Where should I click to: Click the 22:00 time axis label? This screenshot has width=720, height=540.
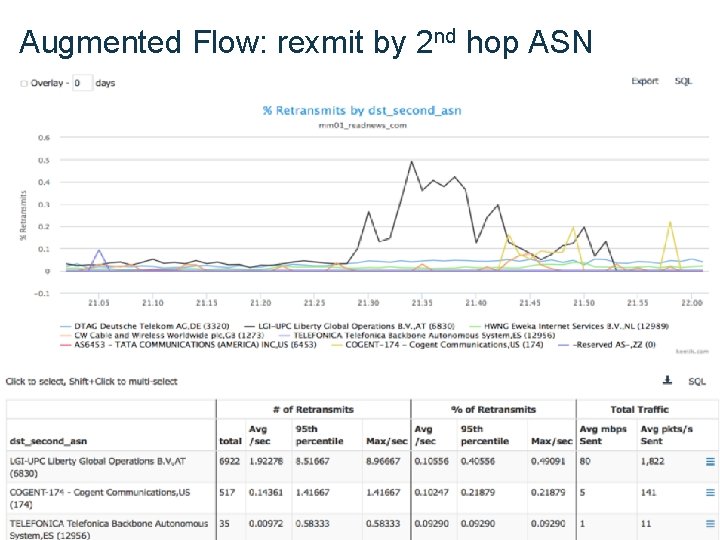692,303
